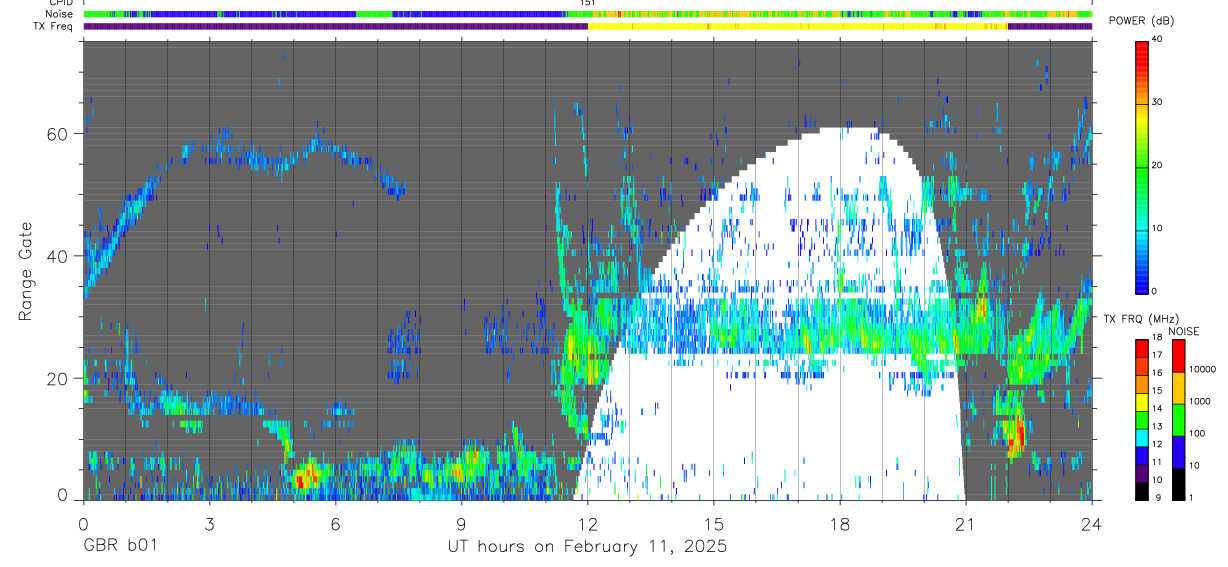Click the x-axis tick label '3'

[x=209, y=523]
